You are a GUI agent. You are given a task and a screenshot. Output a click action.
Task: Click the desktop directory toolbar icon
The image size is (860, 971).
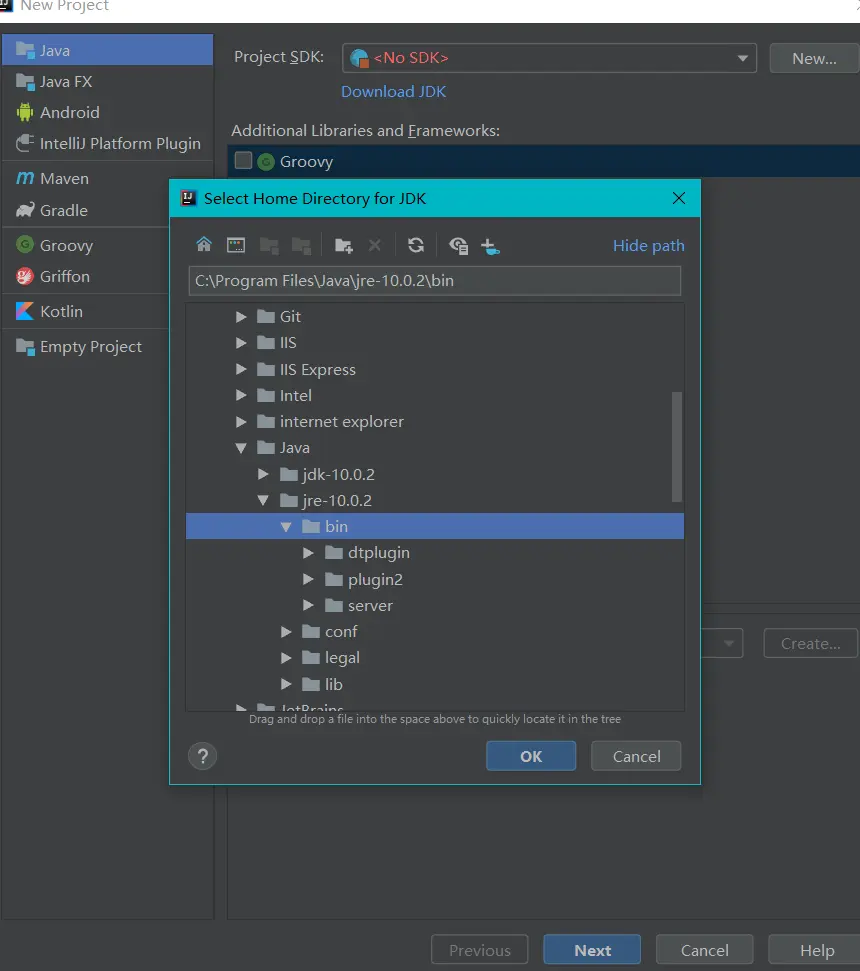click(236, 245)
